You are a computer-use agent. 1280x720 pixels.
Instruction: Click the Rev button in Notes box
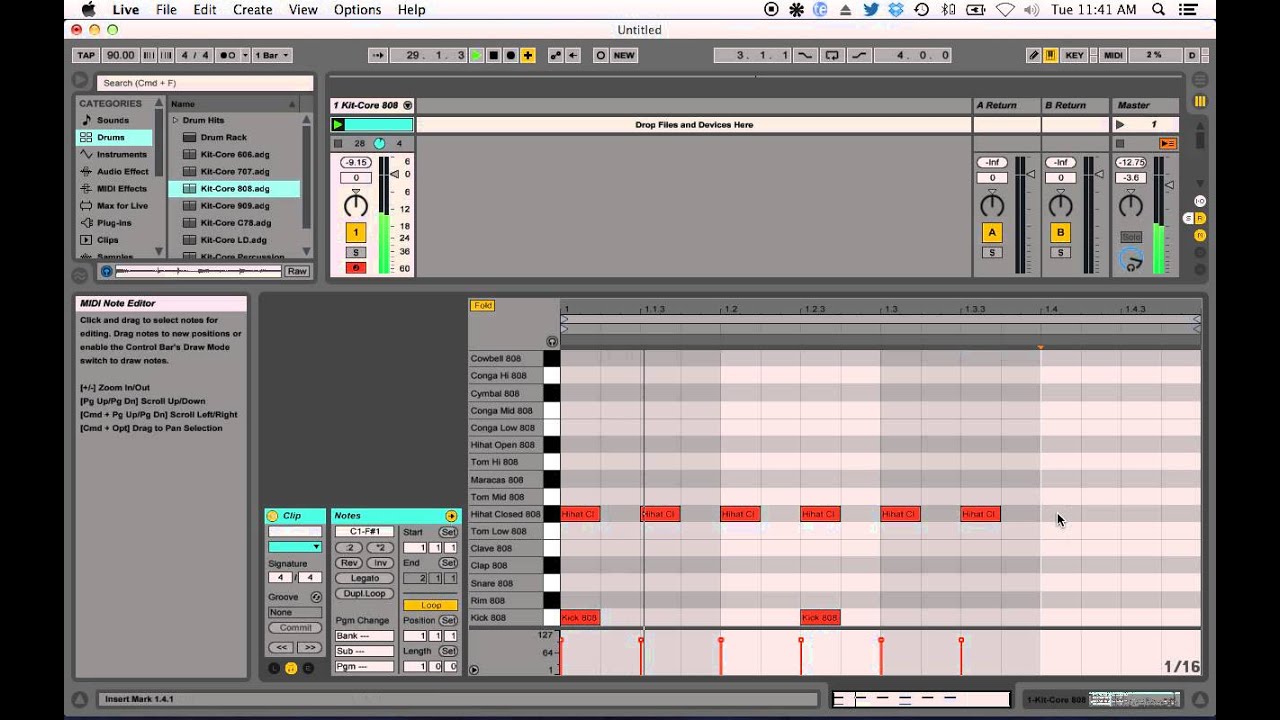(x=349, y=563)
